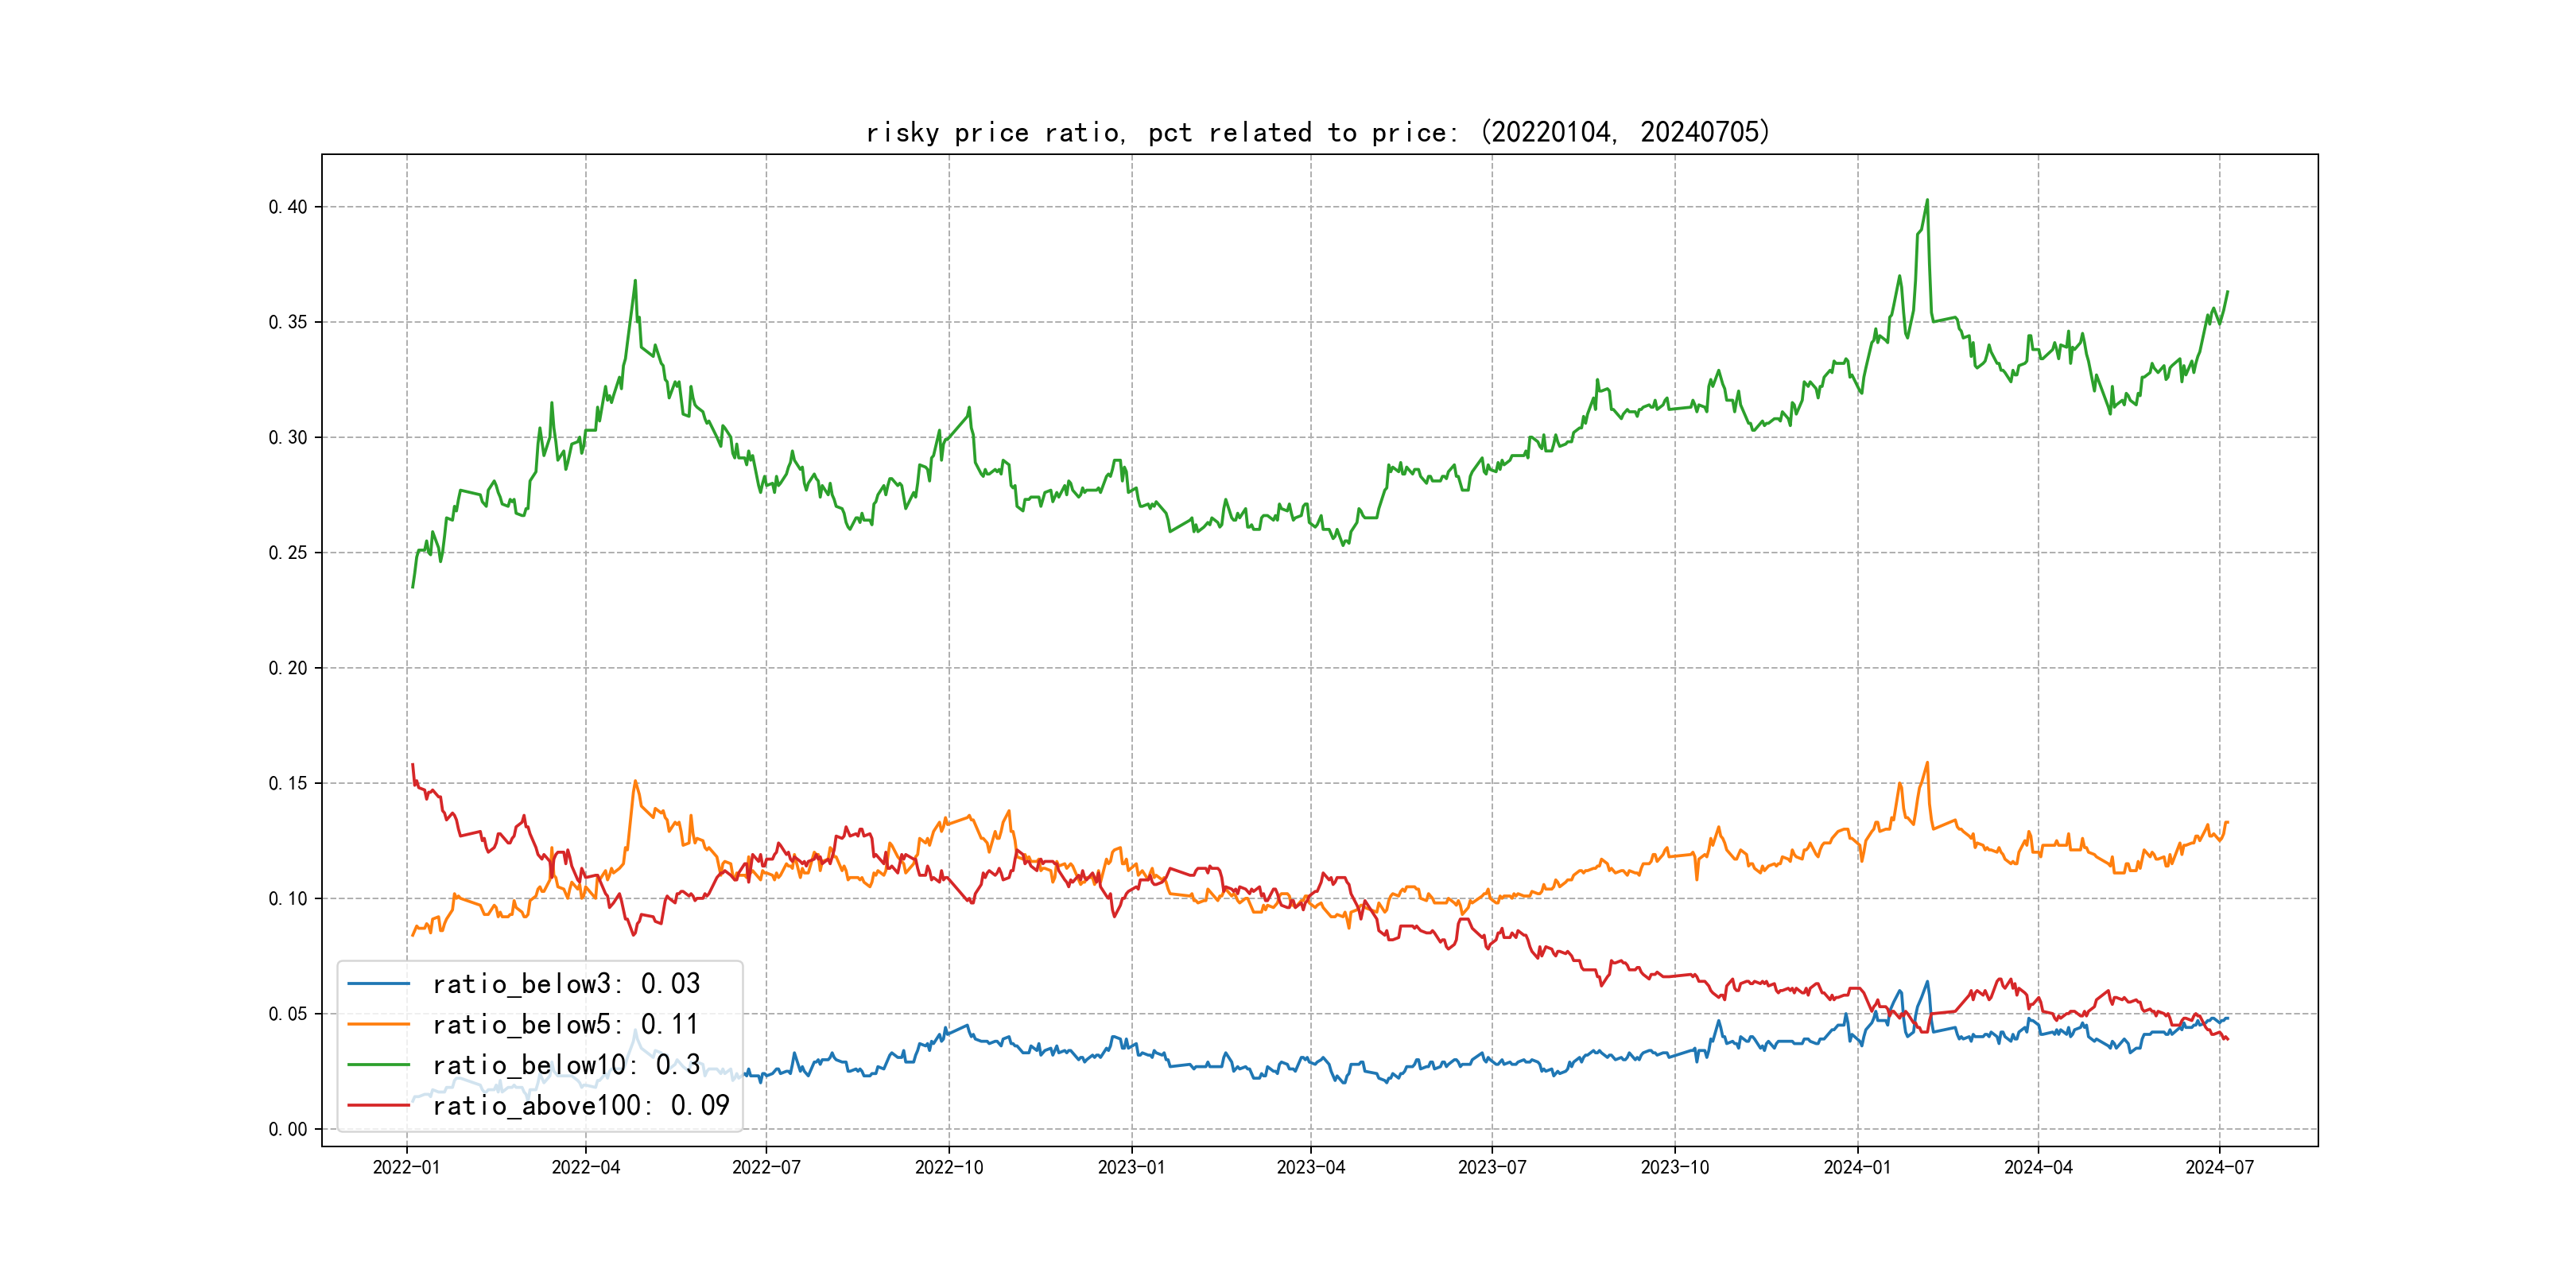Screen dimensions: 2576x1288
Task: Click the 0.20 y-axis tick label
Action: [288, 668]
